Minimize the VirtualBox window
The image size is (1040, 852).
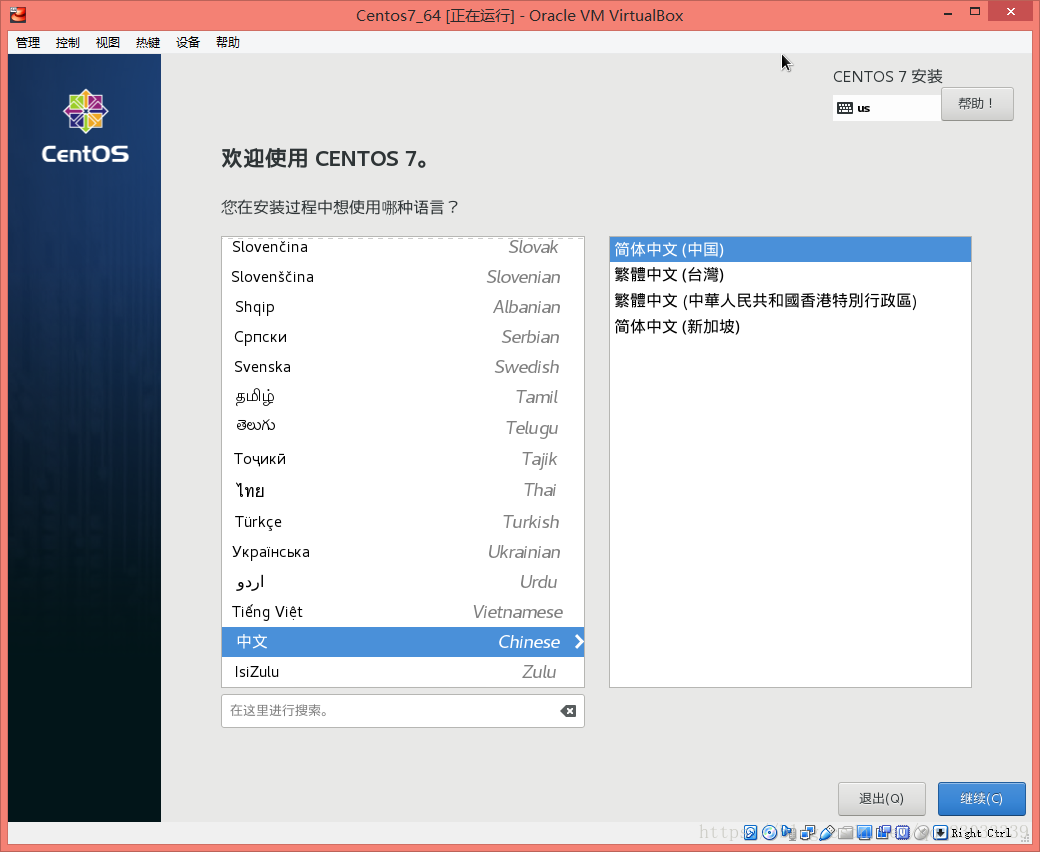tap(948, 12)
